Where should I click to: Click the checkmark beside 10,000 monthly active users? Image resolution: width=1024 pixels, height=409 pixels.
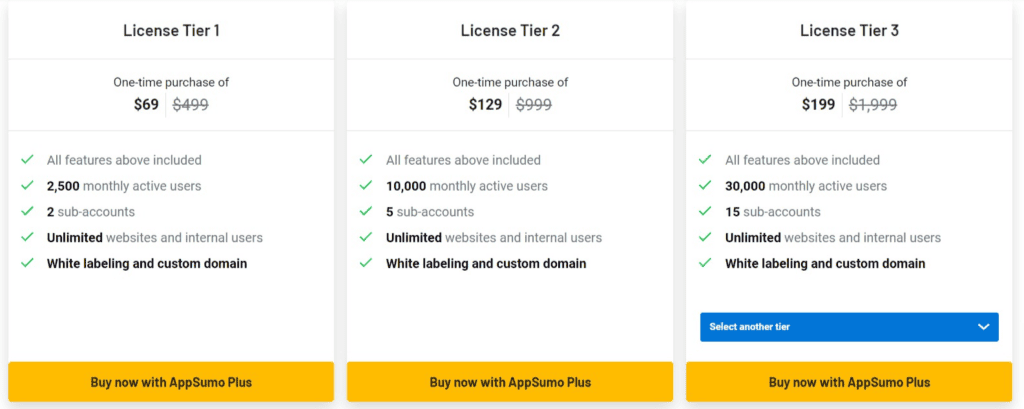366,186
